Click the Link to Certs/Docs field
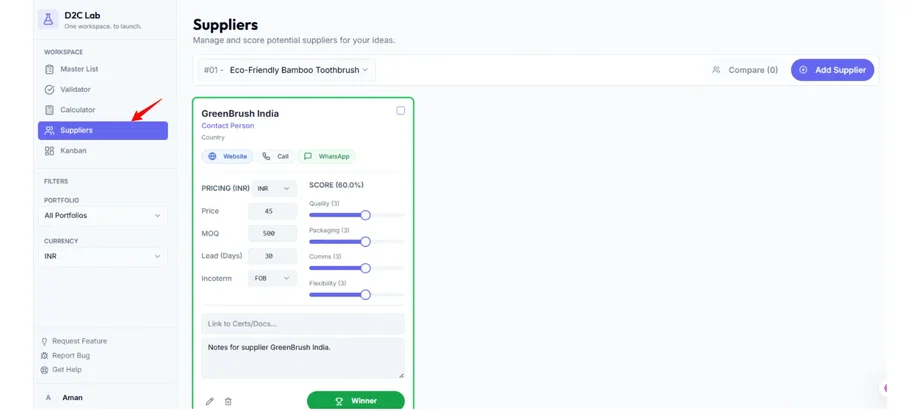The height and width of the screenshot is (411, 920). click(x=302, y=323)
